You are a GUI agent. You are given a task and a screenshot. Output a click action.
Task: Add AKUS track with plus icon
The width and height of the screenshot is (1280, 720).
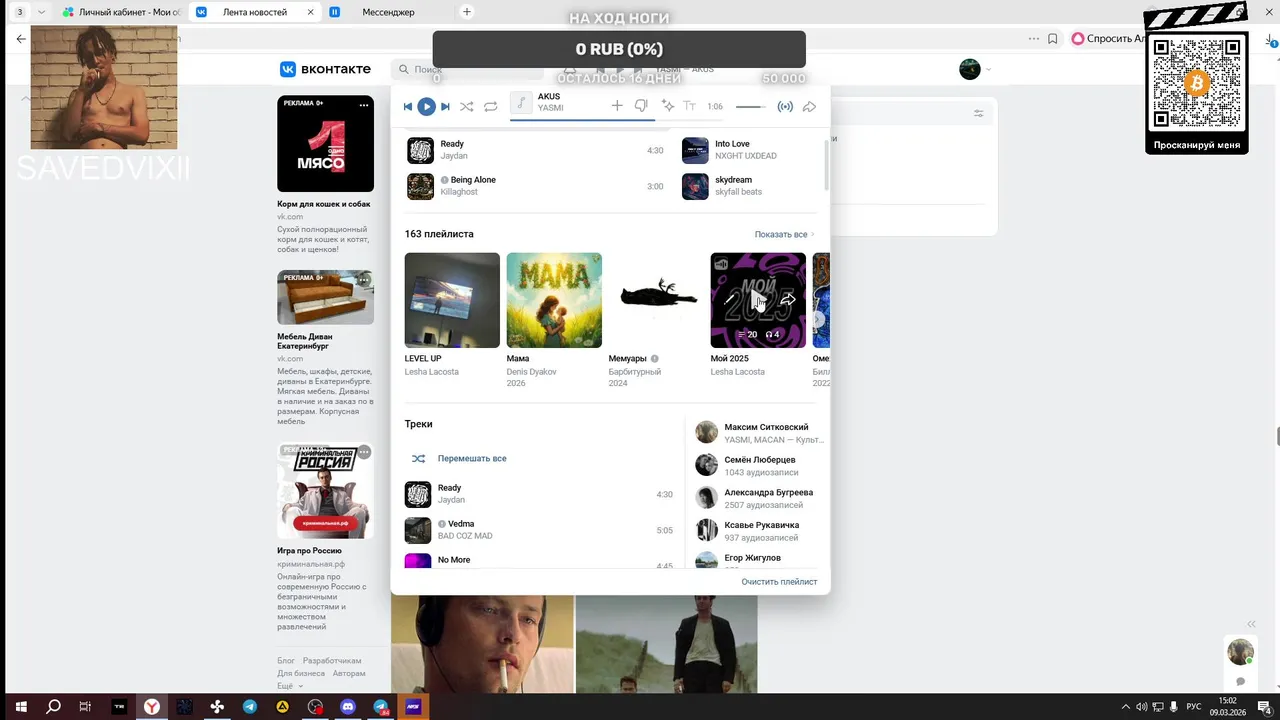617,106
